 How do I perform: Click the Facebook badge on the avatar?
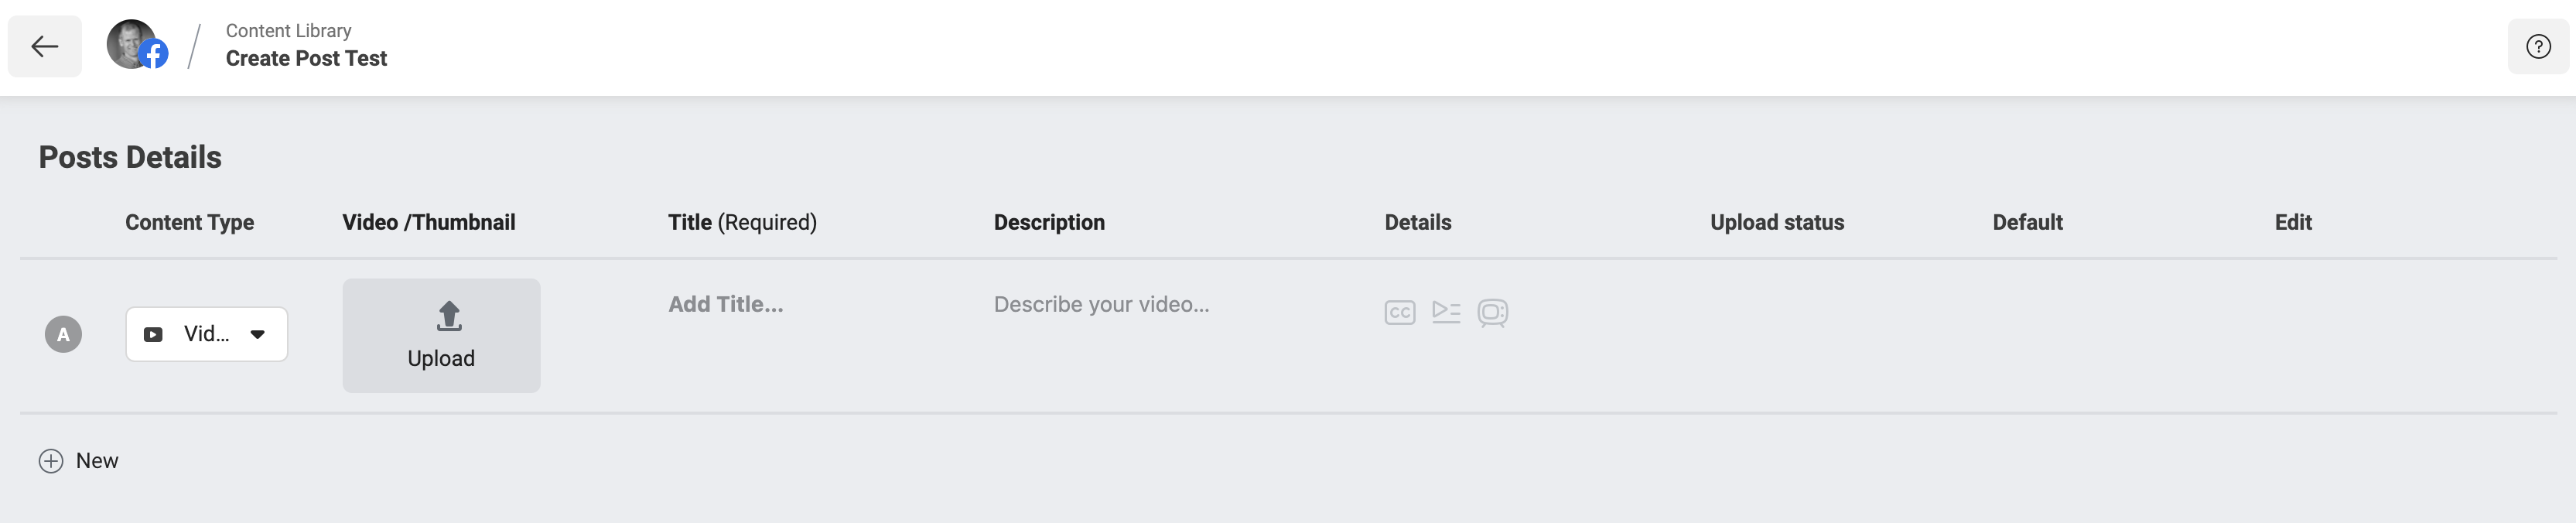(x=154, y=54)
